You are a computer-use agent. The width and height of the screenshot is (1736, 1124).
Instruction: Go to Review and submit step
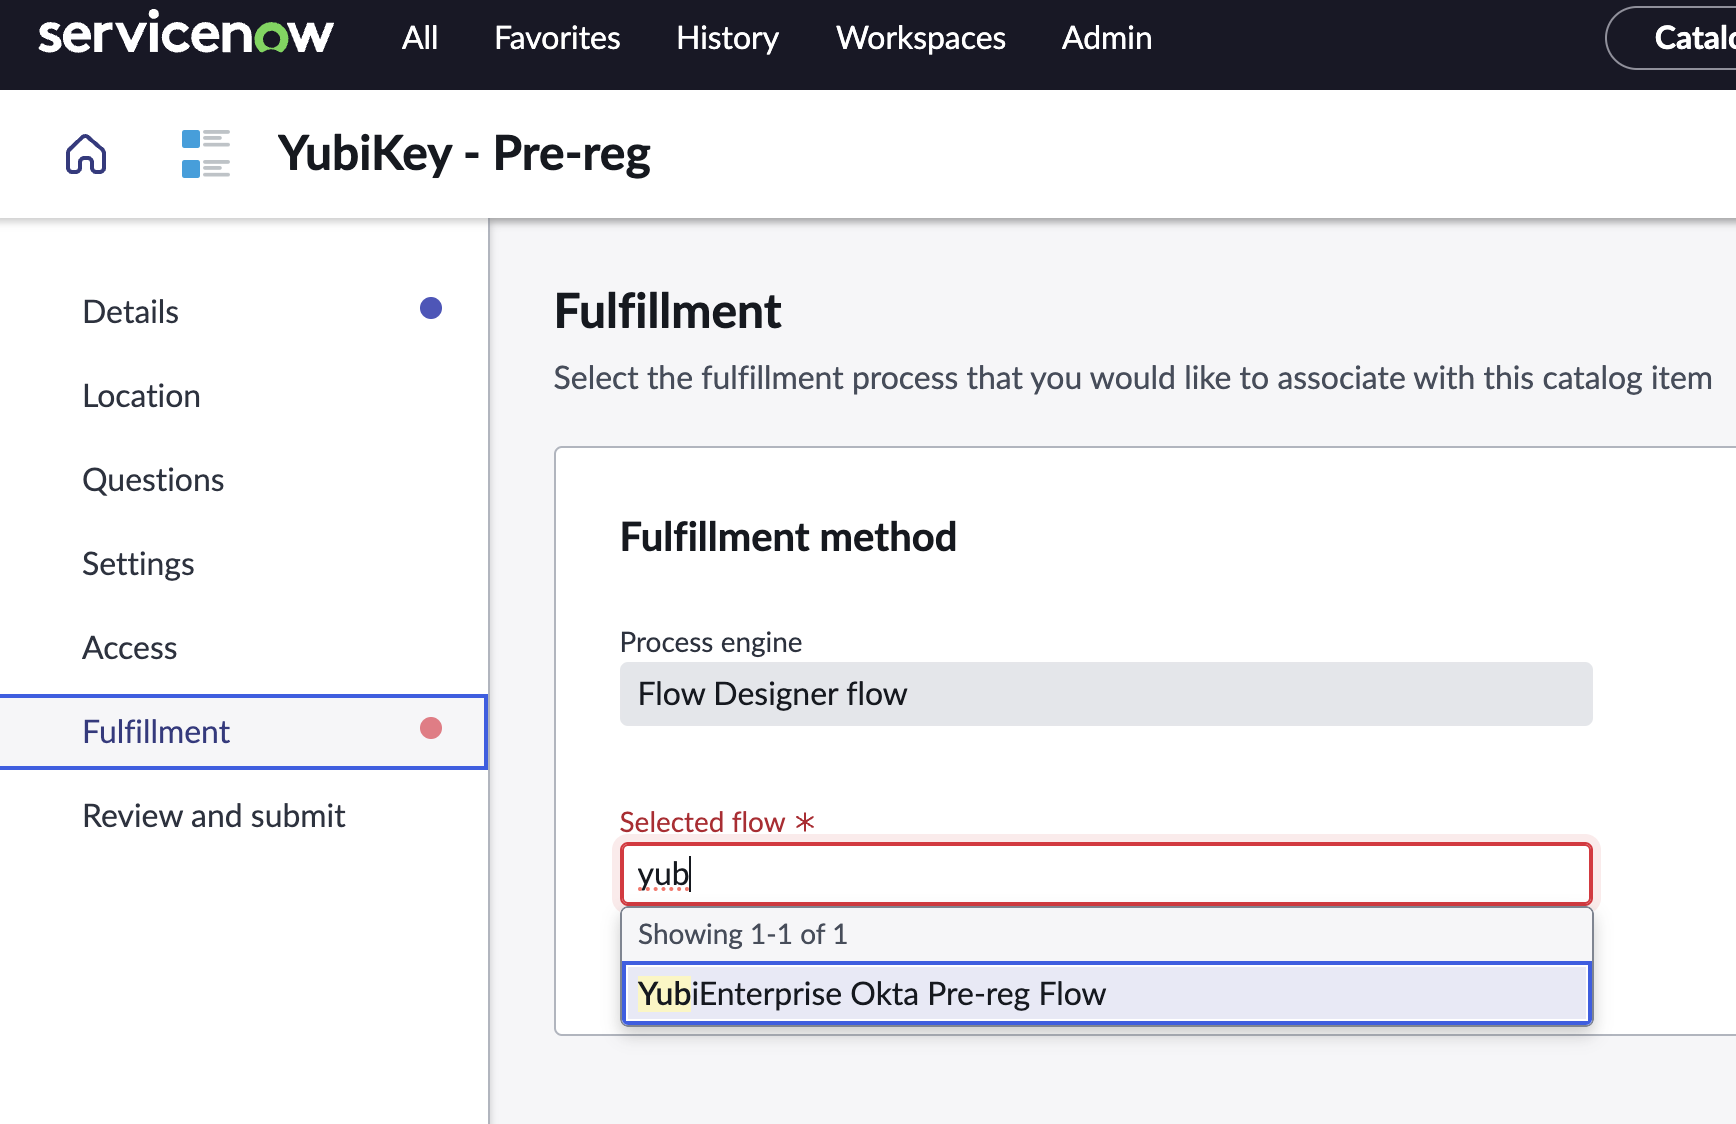[243, 816]
